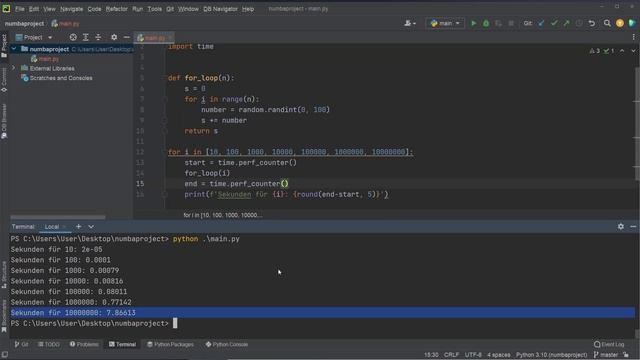Open Python Packages tool window

170,344
